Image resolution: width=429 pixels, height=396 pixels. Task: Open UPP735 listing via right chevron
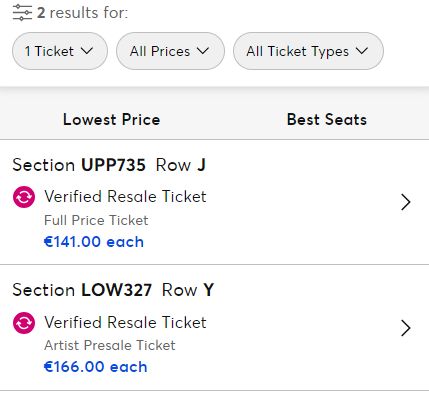click(x=405, y=202)
